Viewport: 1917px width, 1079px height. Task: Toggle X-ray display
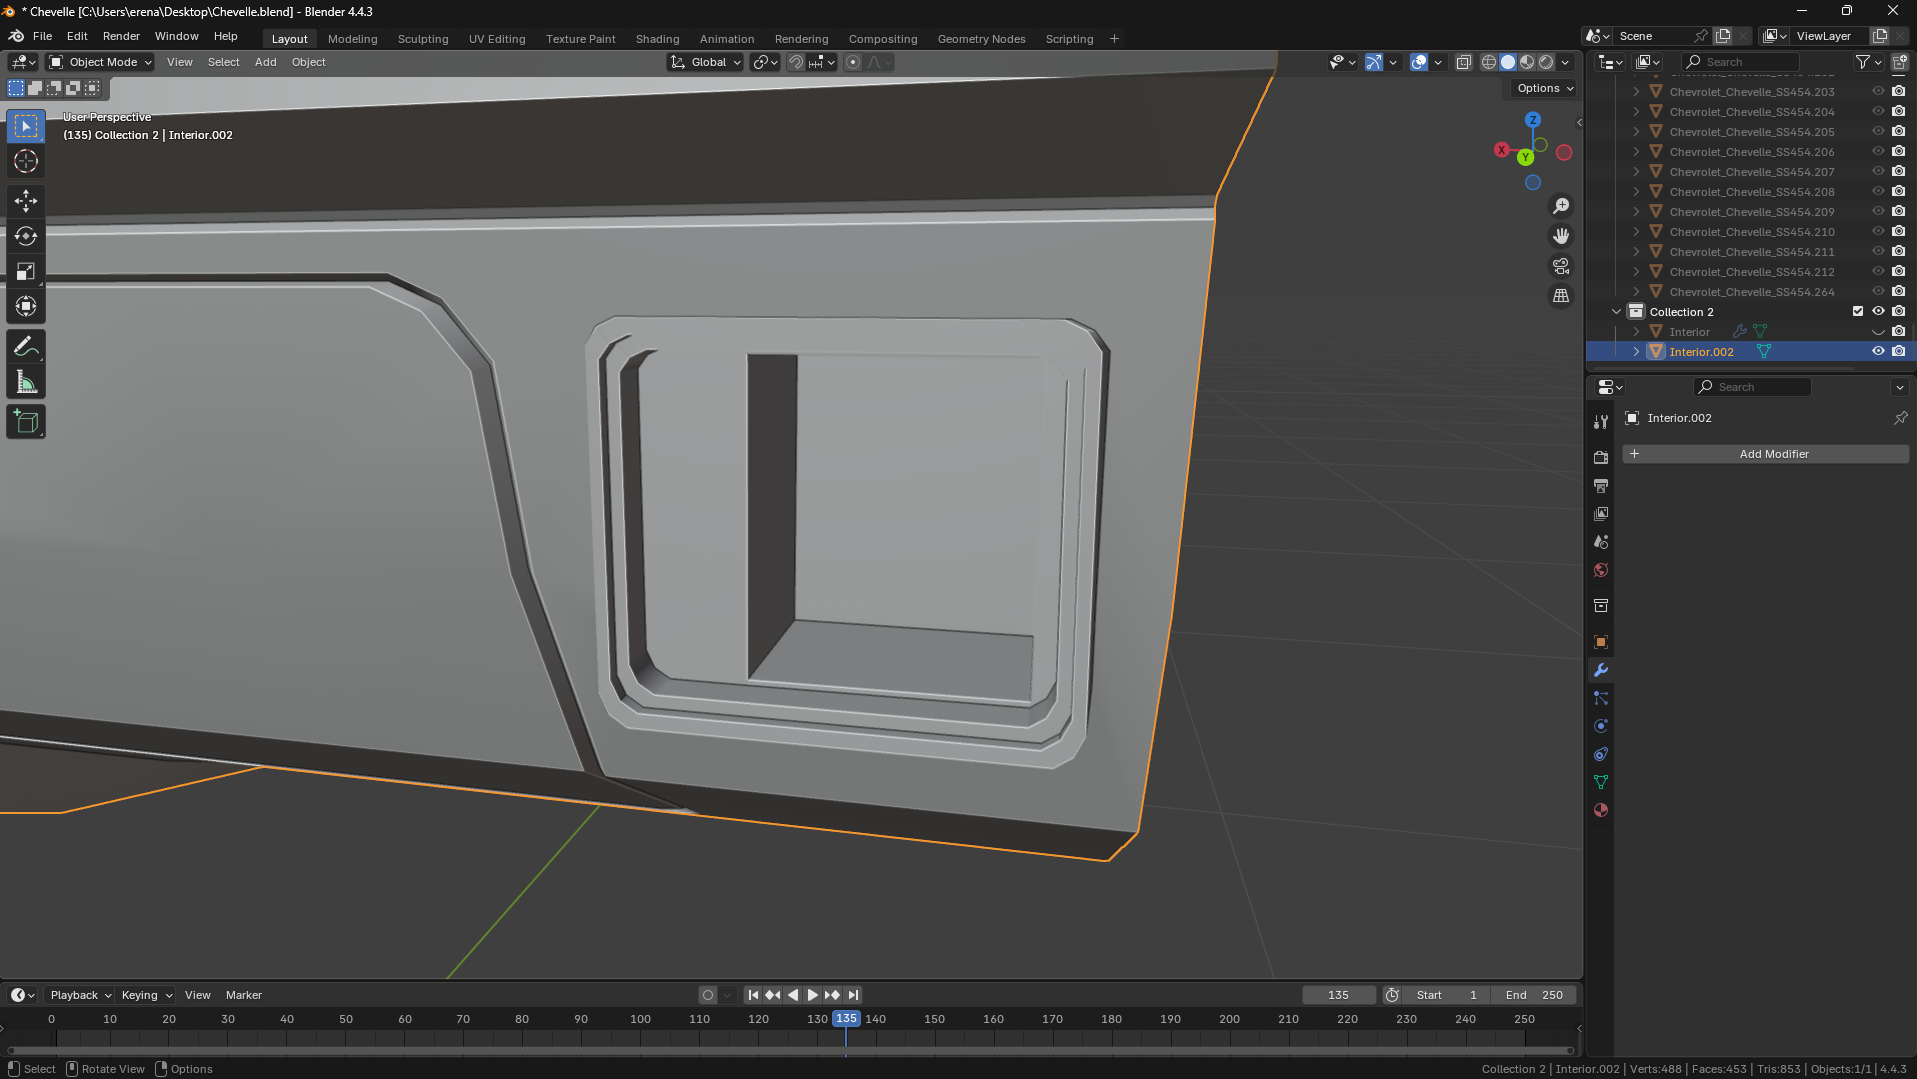pos(1463,62)
